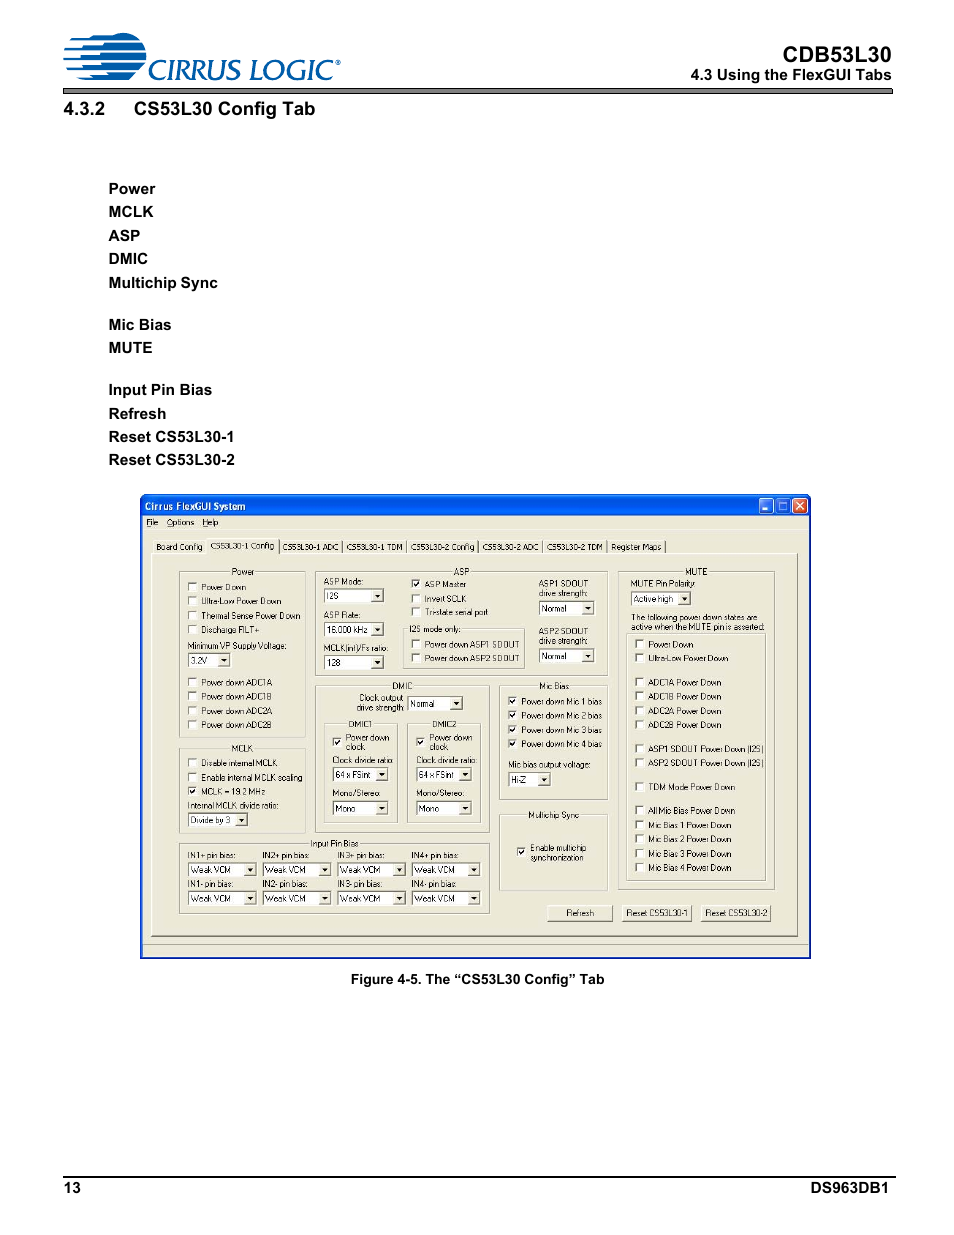Uncheck Power down Mic 1 bias
The height and width of the screenshot is (1235, 954).
pyautogui.click(x=513, y=701)
